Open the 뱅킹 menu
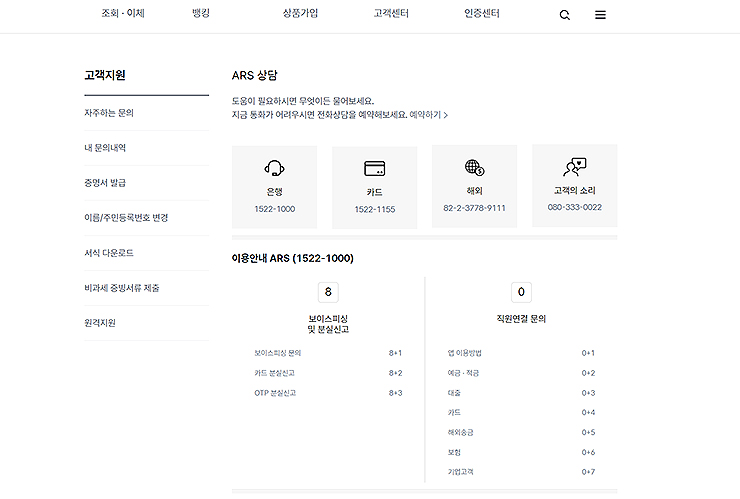The height and width of the screenshot is (499, 740). (x=201, y=13)
